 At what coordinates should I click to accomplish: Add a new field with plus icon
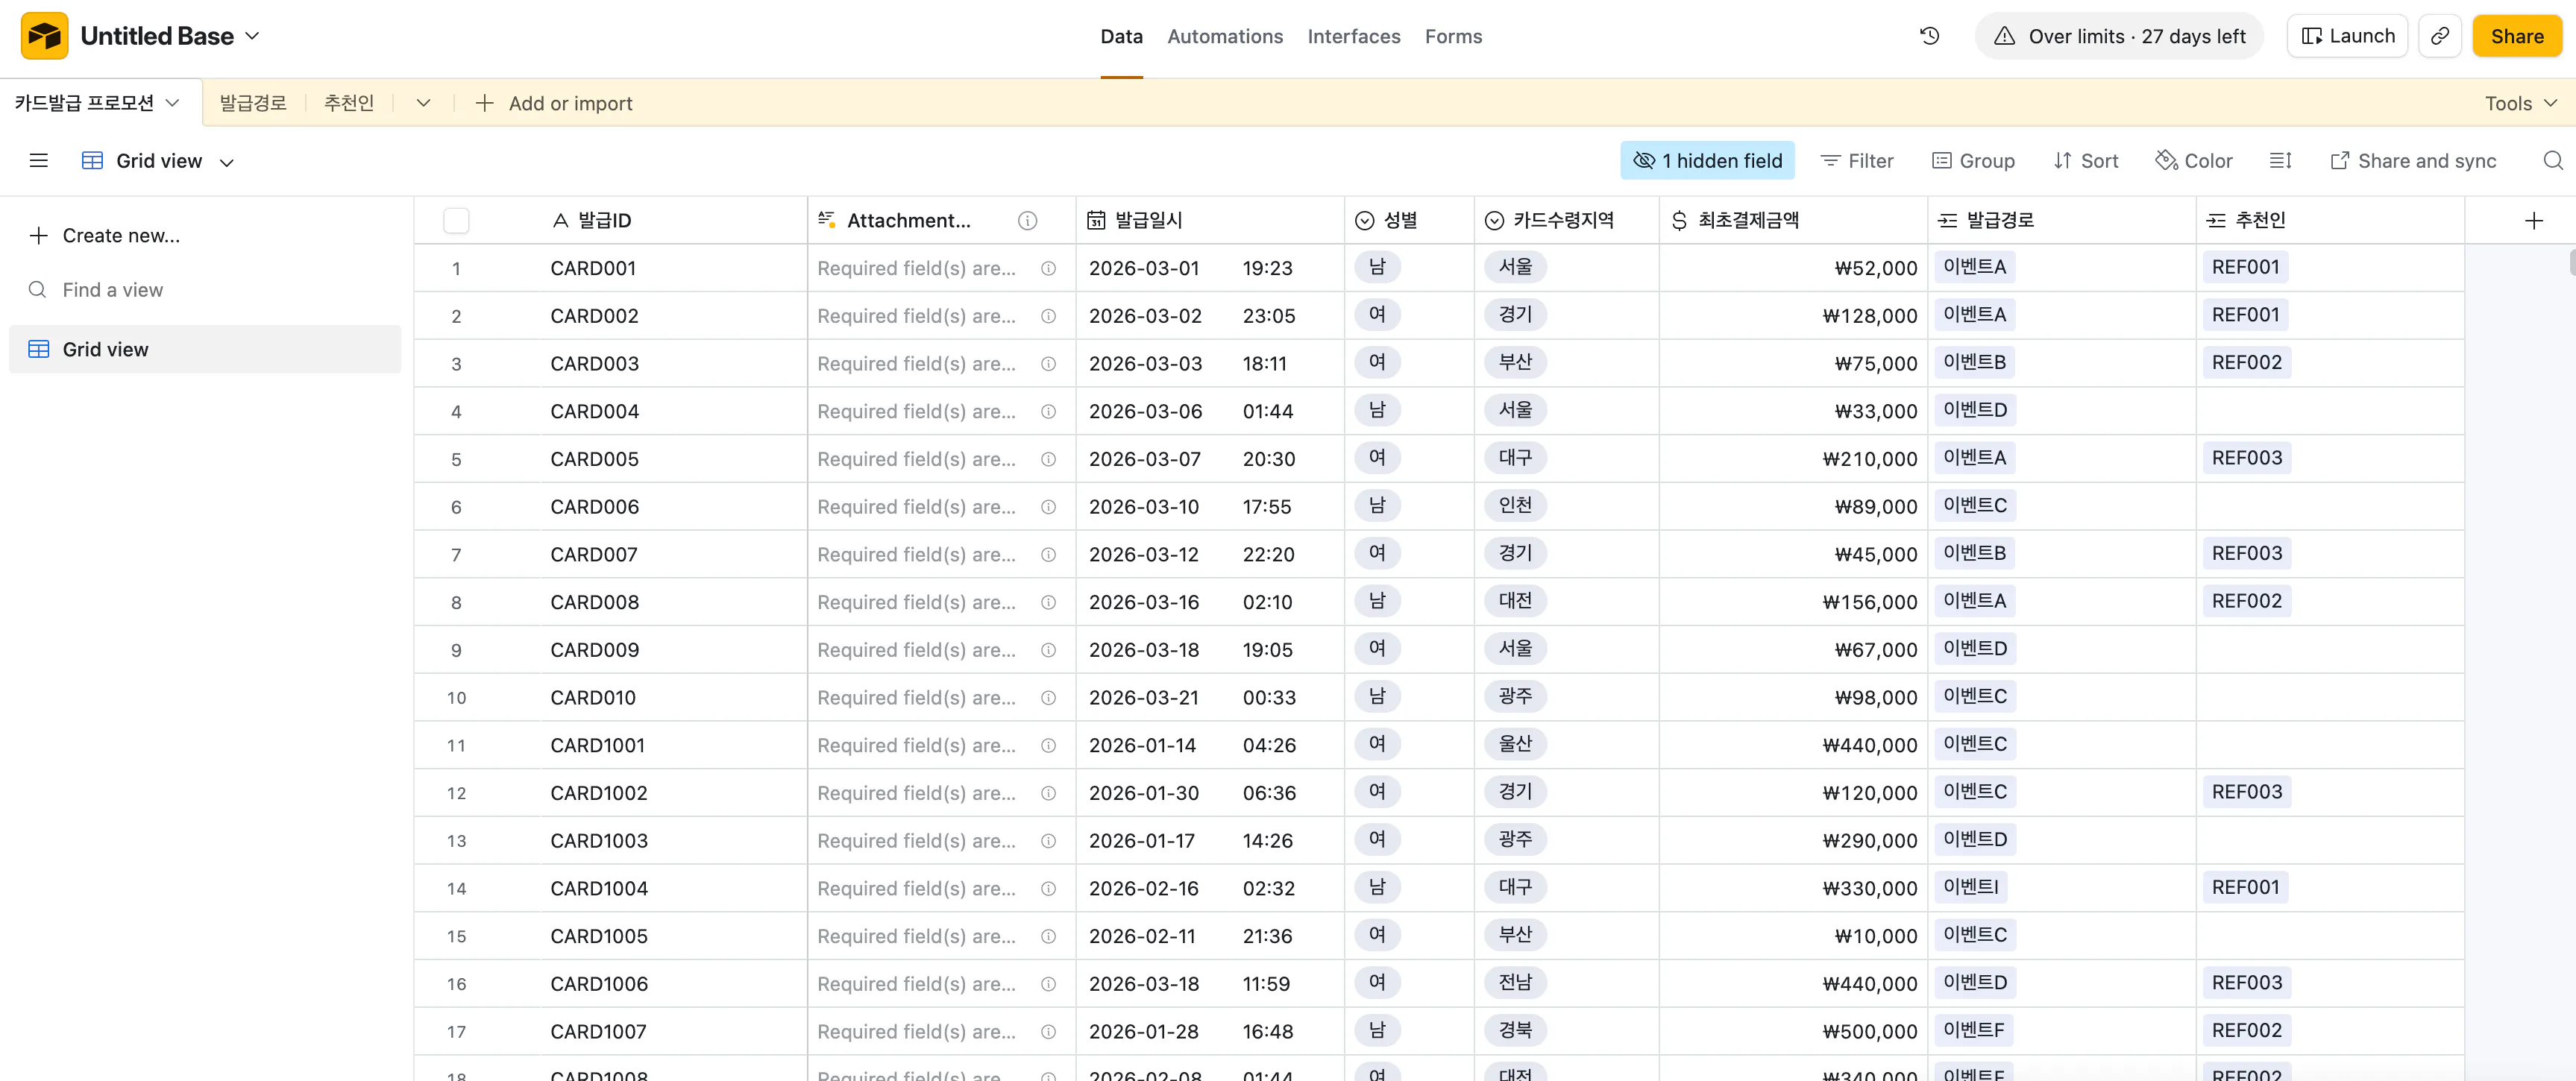[2533, 220]
